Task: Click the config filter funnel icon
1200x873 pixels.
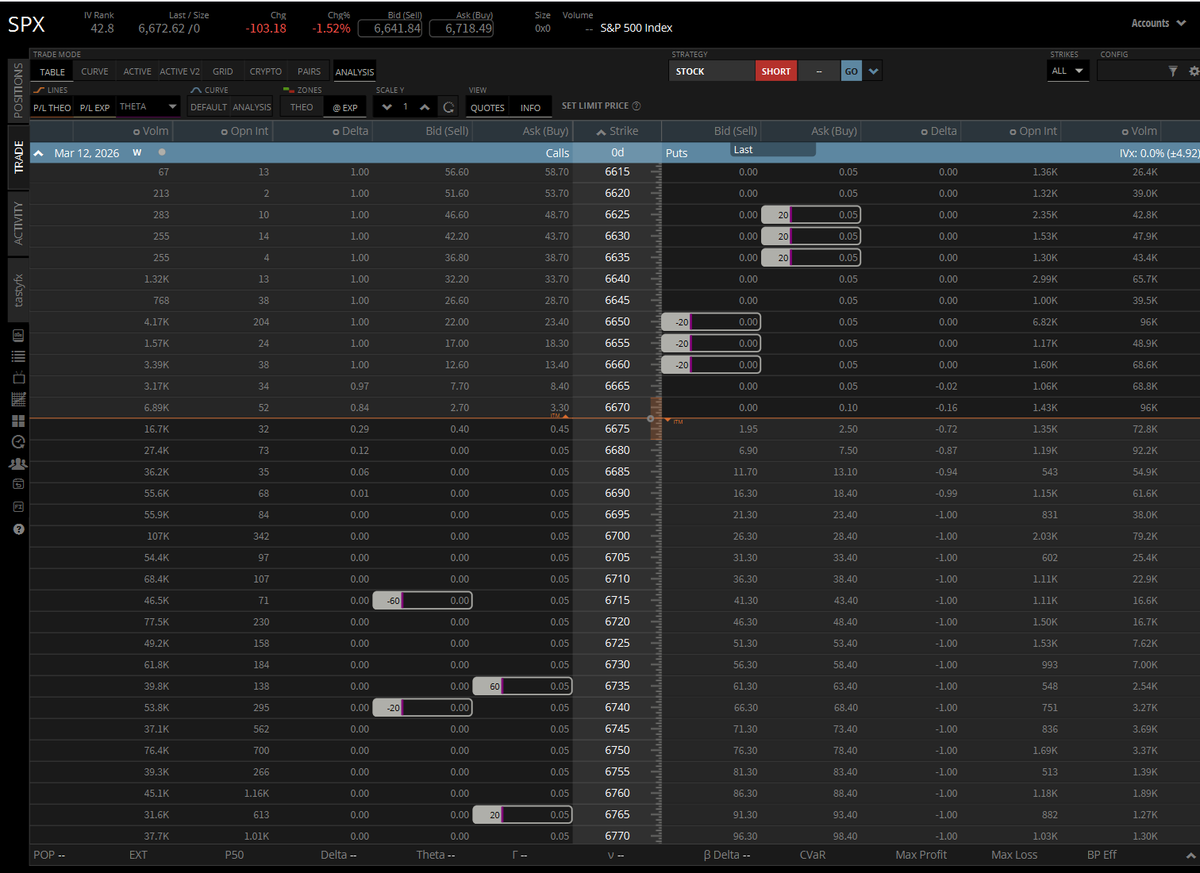Action: [x=1173, y=71]
